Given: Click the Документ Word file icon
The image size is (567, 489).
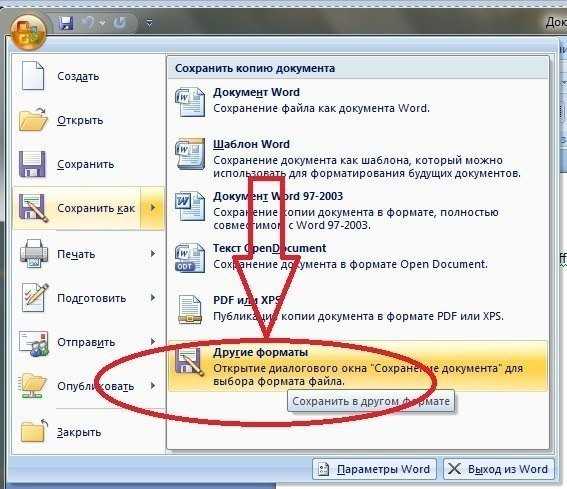Looking at the screenshot, I should pos(190,102).
